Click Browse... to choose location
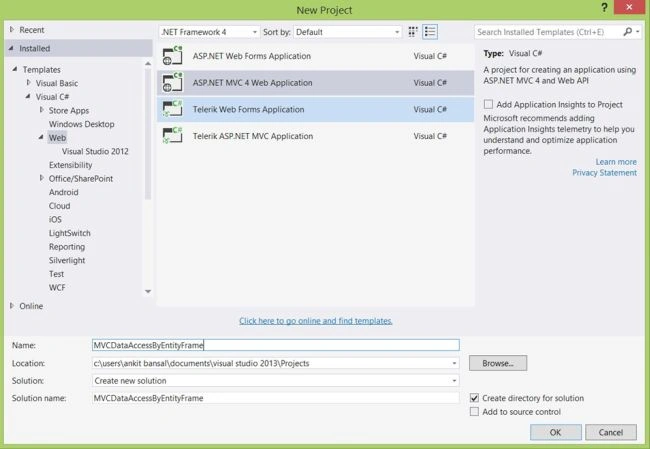 pos(498,363)
